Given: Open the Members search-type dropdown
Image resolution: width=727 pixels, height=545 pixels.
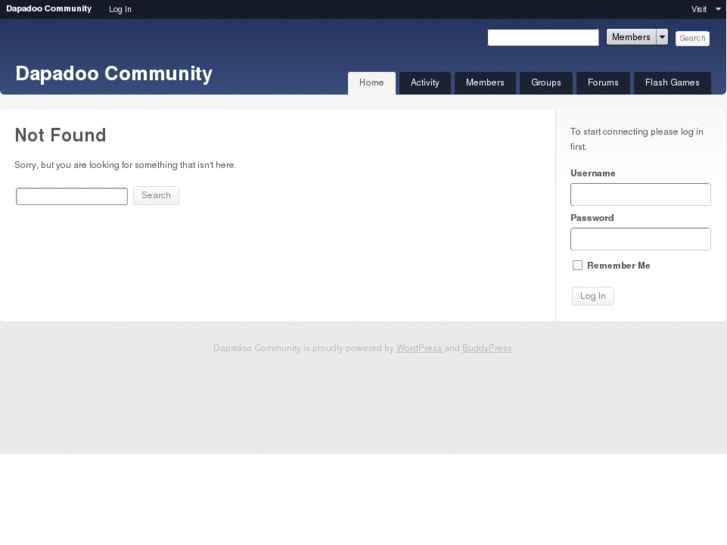Looking at the screenshot, I should (x=637, y=37).
